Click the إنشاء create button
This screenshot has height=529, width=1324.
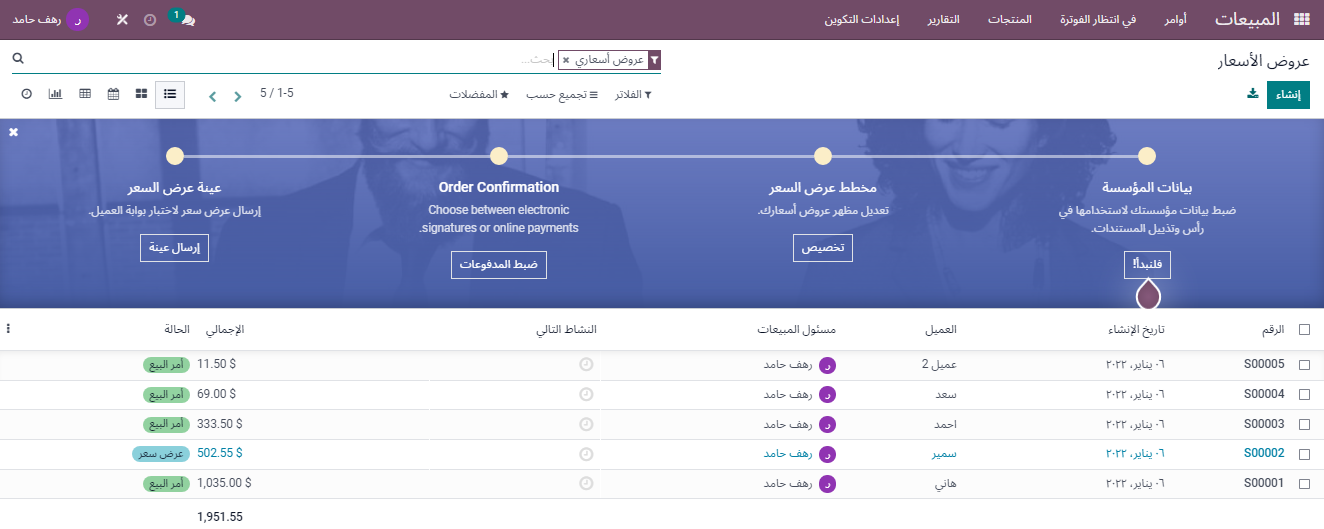click(x=1288, y=95)
